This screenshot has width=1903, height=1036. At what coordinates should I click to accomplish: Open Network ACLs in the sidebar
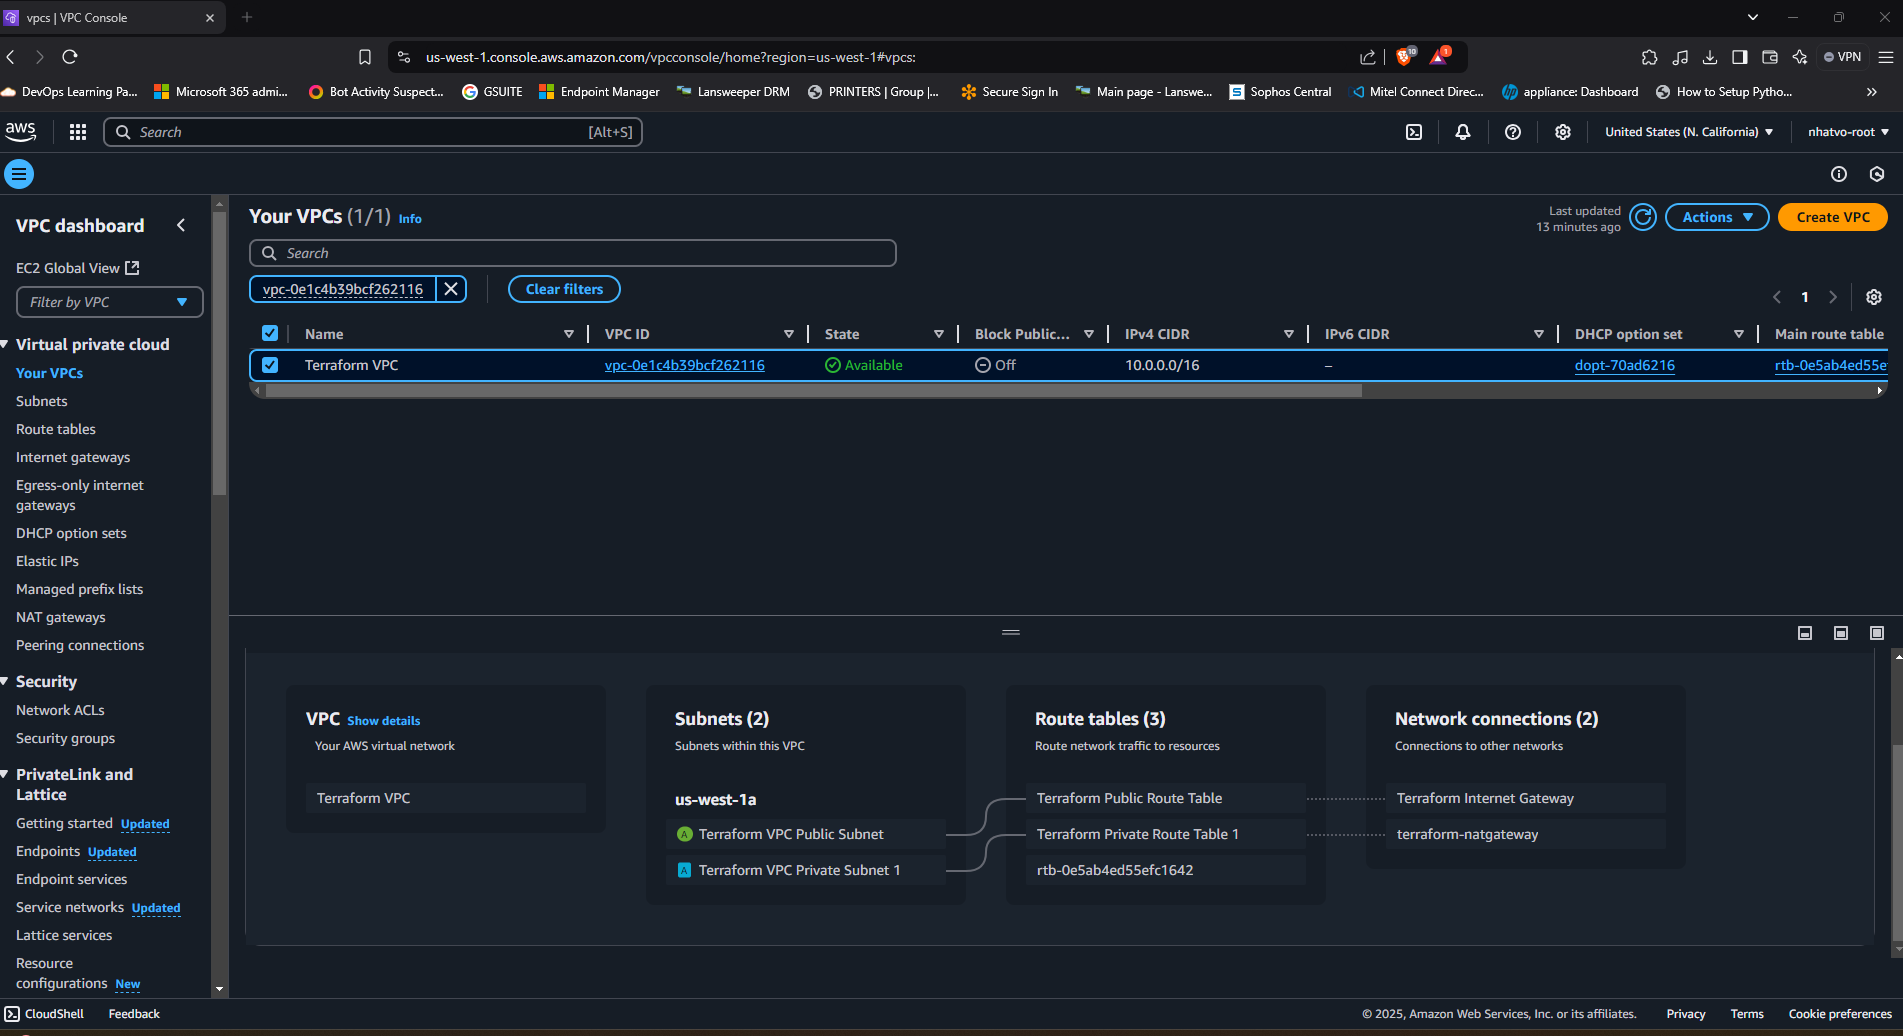point(60,710)
